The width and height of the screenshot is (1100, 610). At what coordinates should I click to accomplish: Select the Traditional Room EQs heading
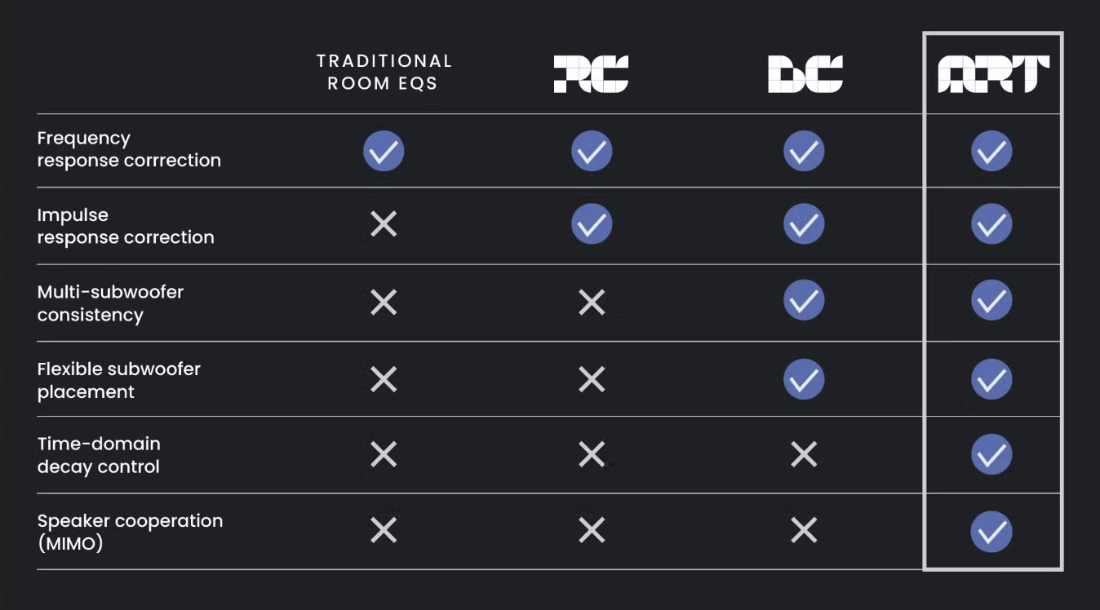click(x=384, y=72)
